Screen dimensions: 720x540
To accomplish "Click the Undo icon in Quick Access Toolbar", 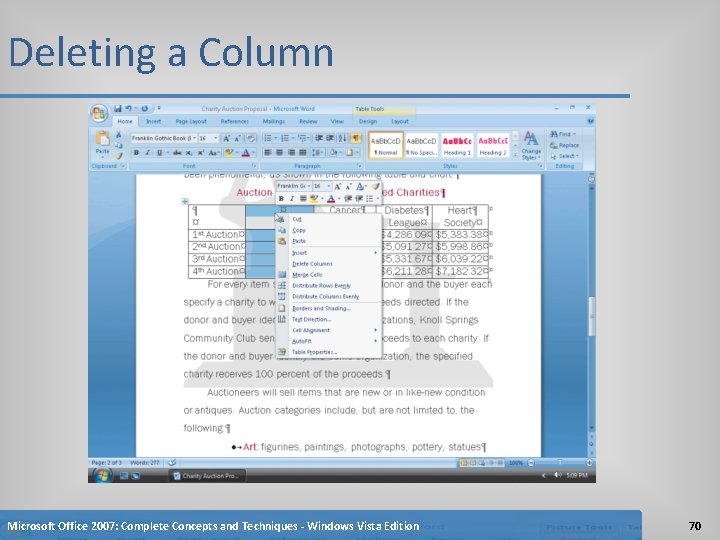I will 129,108.
